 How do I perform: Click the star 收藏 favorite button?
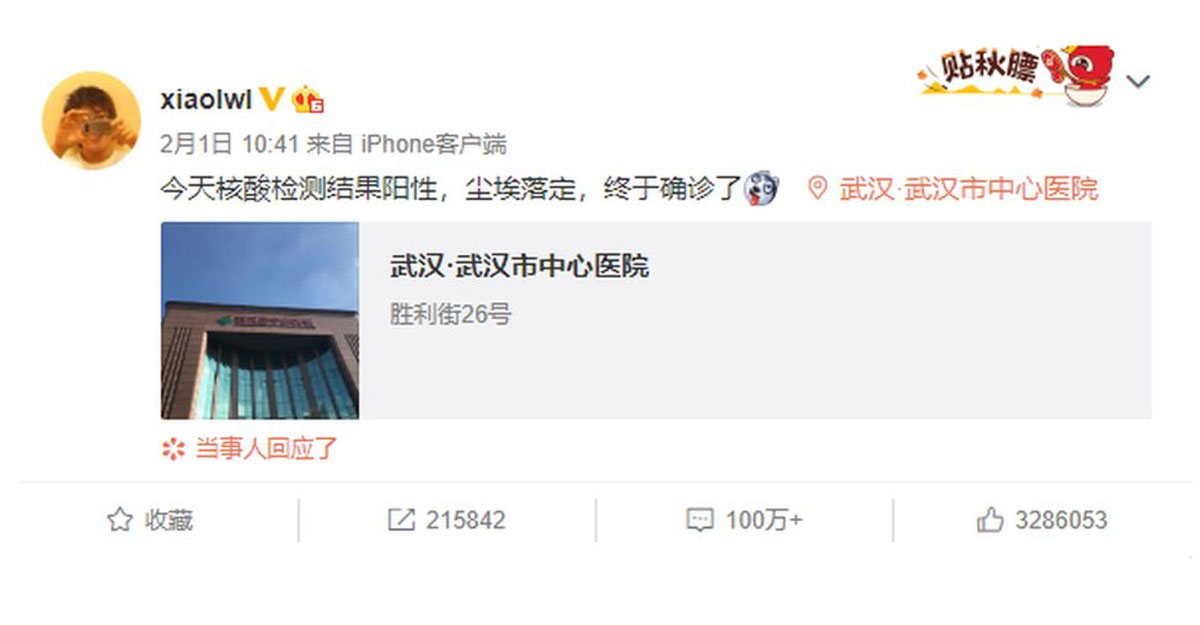[150, 520]
